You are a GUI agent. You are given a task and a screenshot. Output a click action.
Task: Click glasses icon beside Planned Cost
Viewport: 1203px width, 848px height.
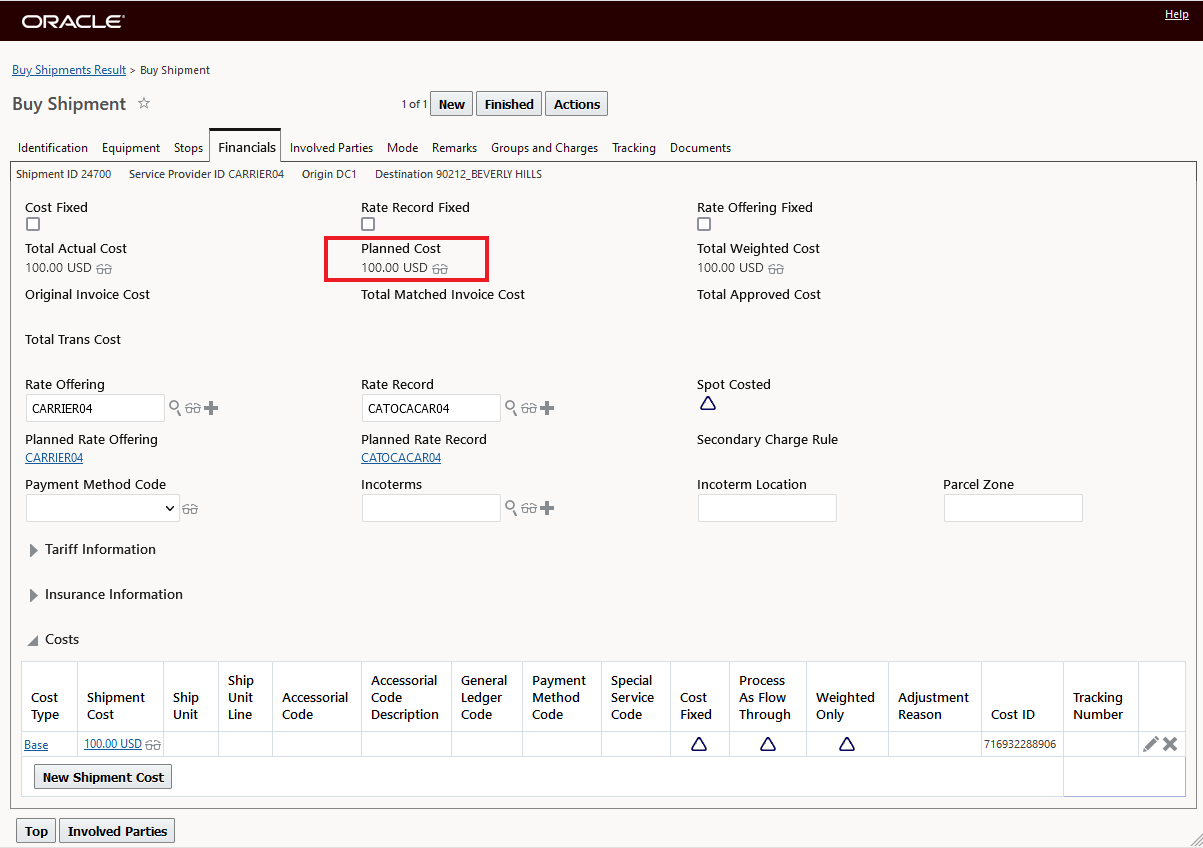[440, 269]
